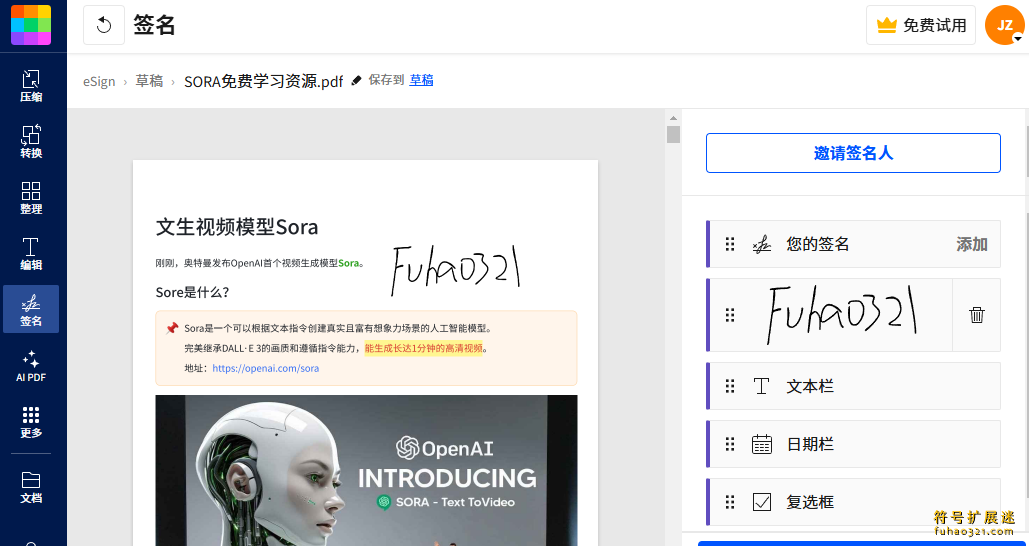Click the 草稿 breadcrumb item

pos(149,81)
